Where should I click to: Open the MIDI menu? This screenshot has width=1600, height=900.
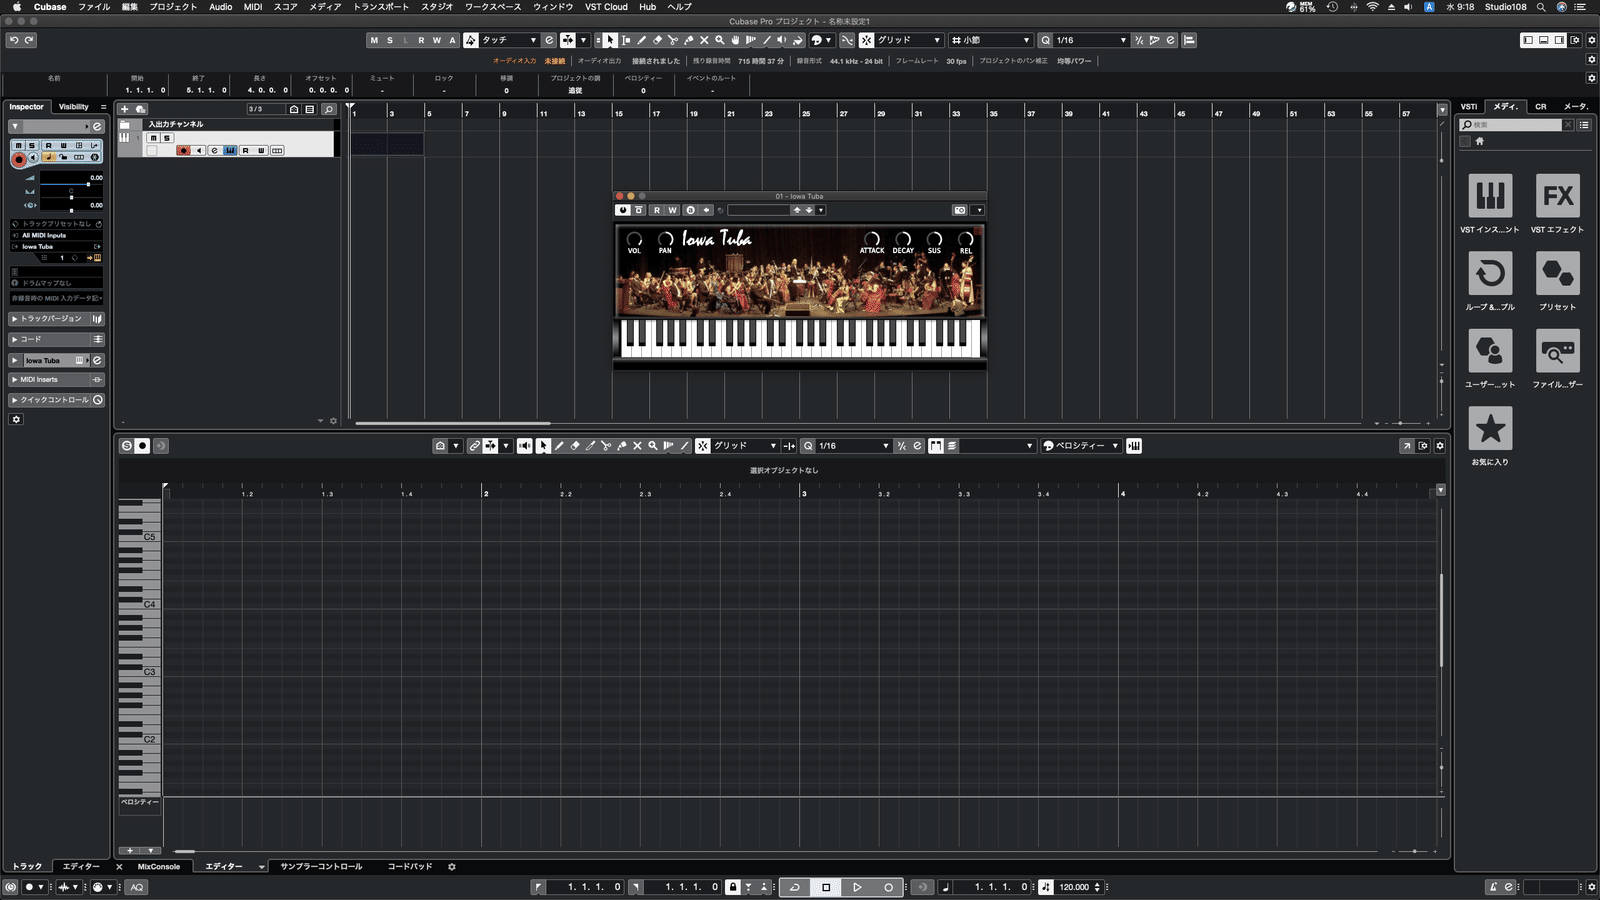tap(253, 7)
